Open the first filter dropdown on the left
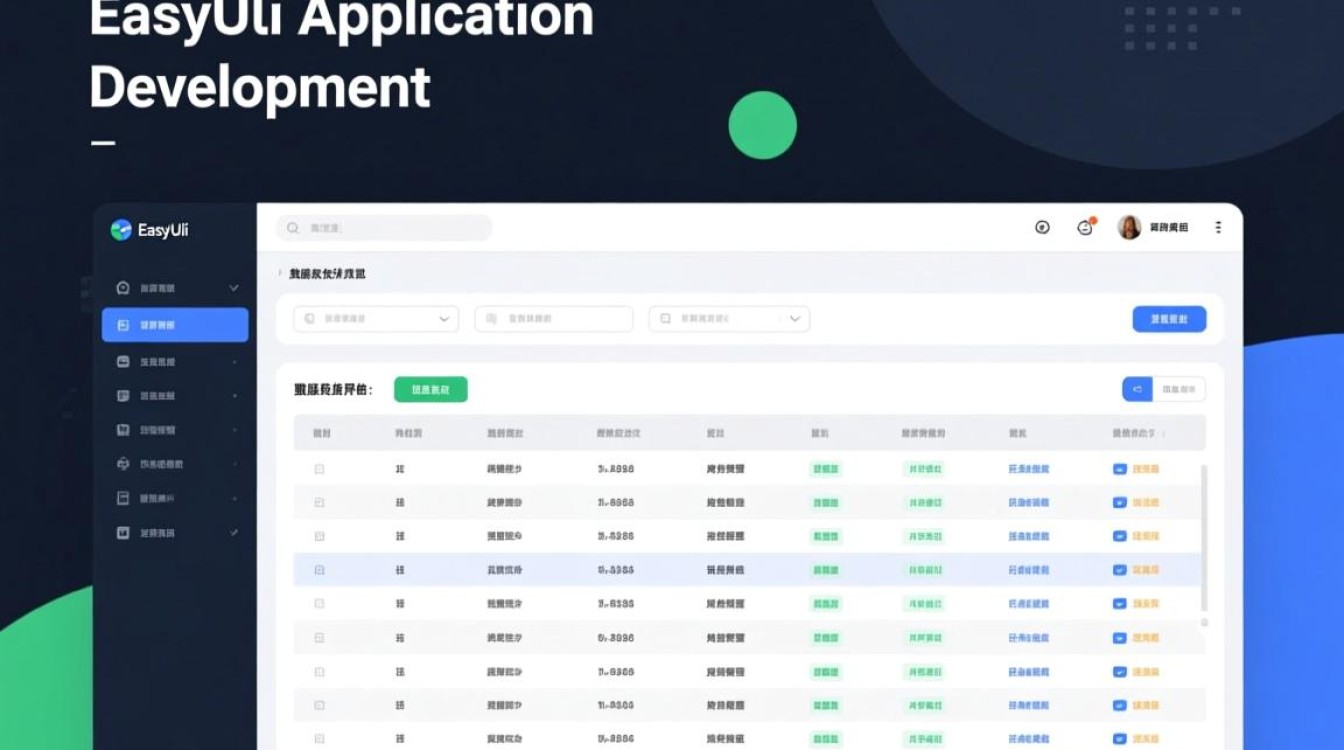Screen dimensions: 1344x750 [375, 319]
